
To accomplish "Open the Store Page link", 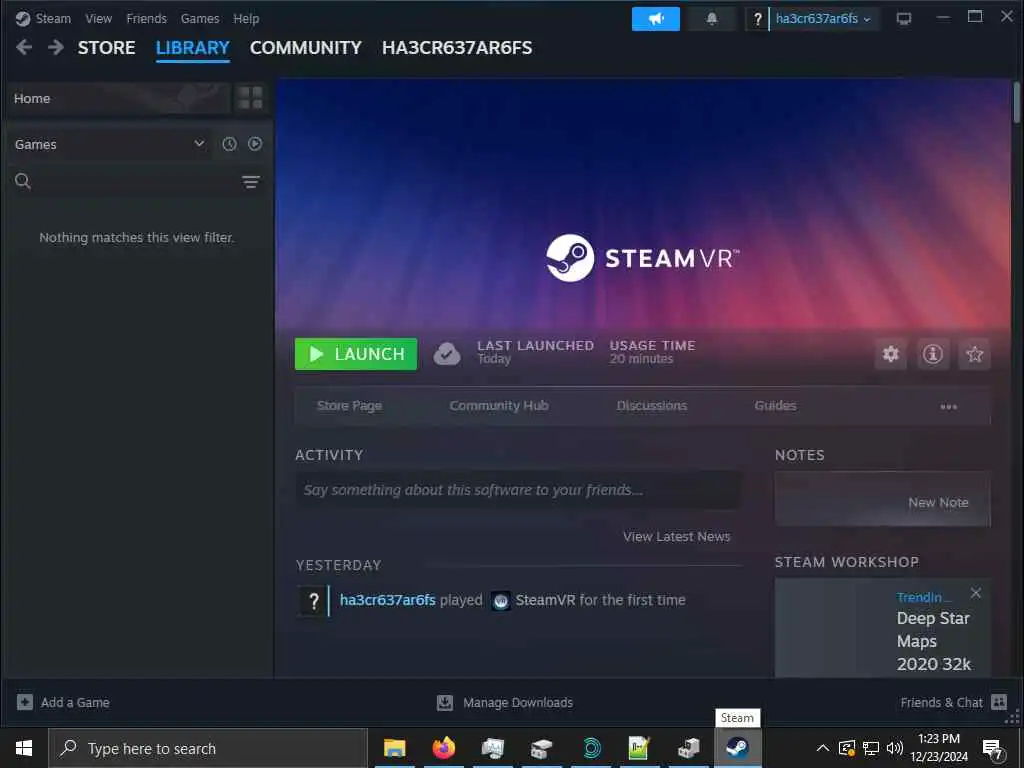I will (349, 406).
